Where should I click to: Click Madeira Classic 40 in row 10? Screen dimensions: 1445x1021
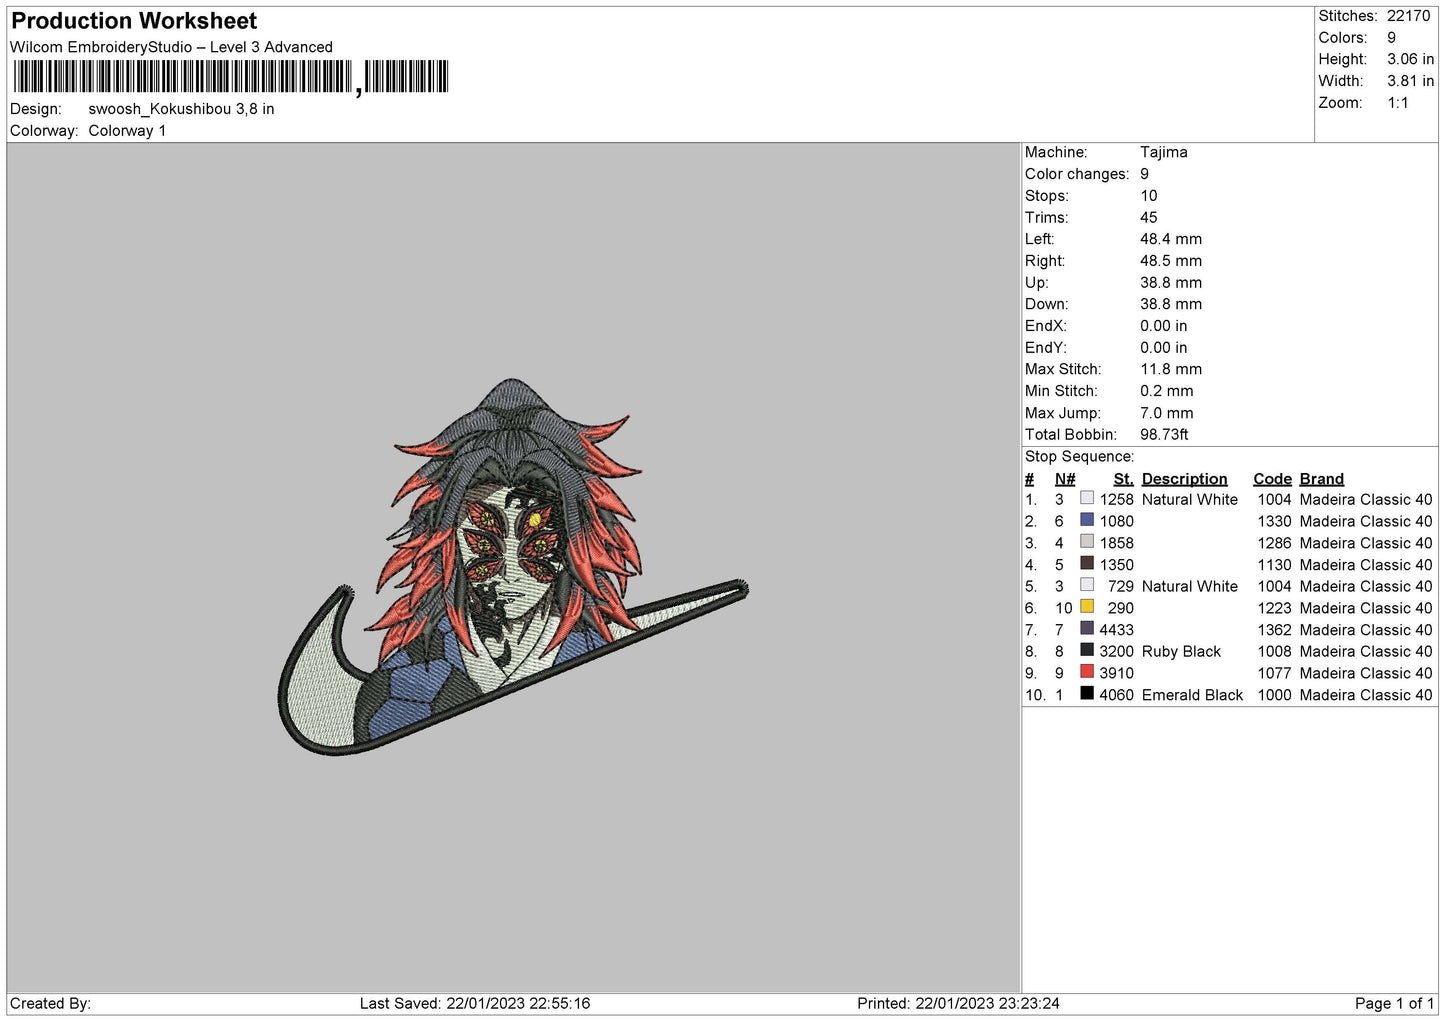[x=1366, y=695]
